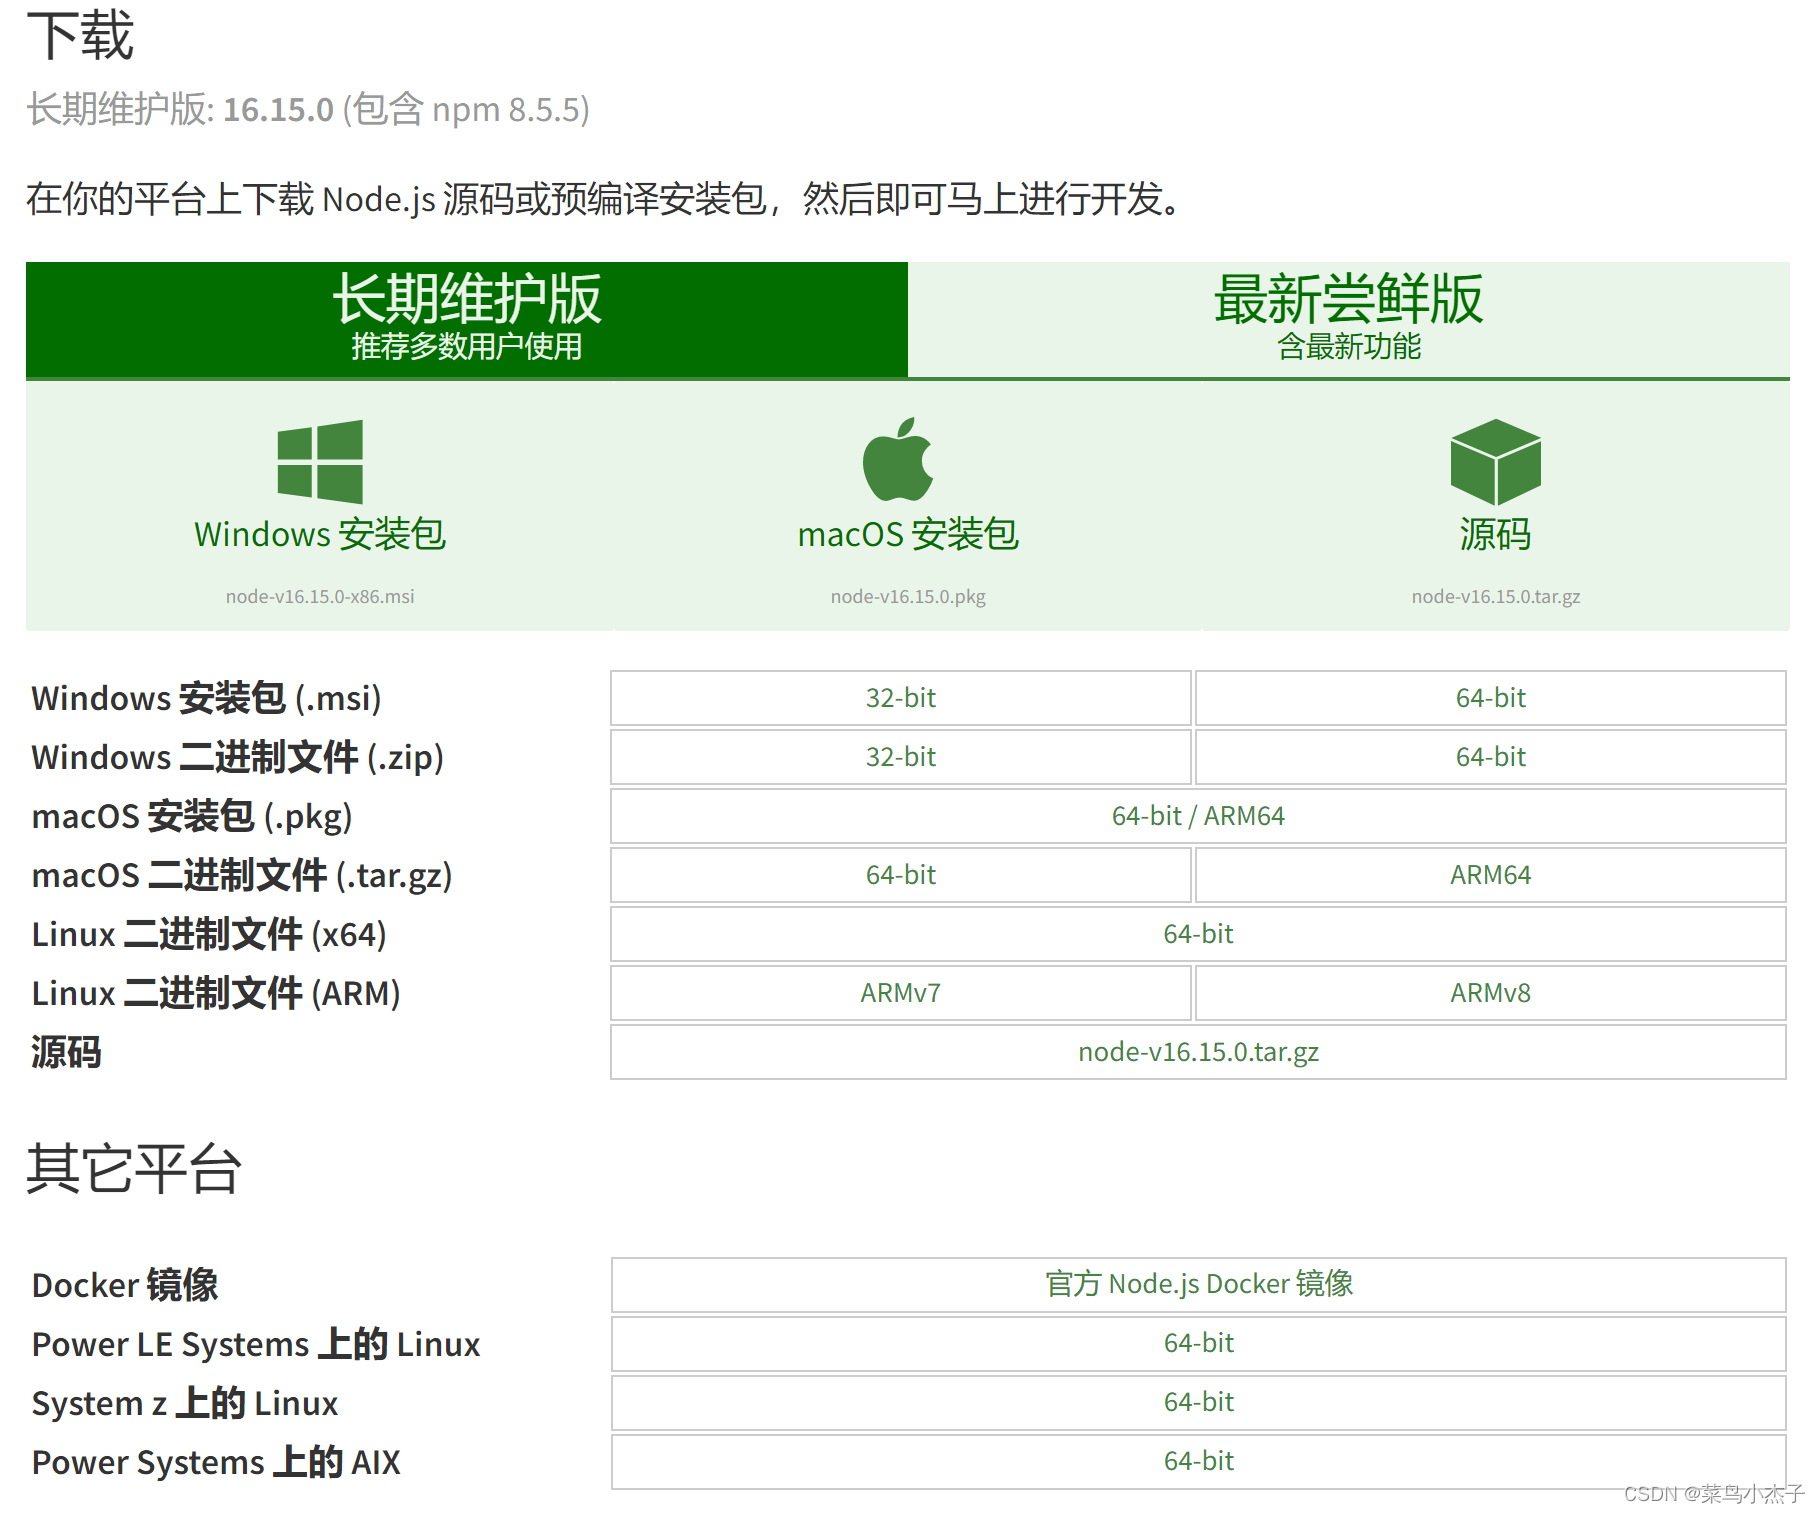Click the source code cube icon
The width and height of the screenshot is (1820, 1514).
1496,462
